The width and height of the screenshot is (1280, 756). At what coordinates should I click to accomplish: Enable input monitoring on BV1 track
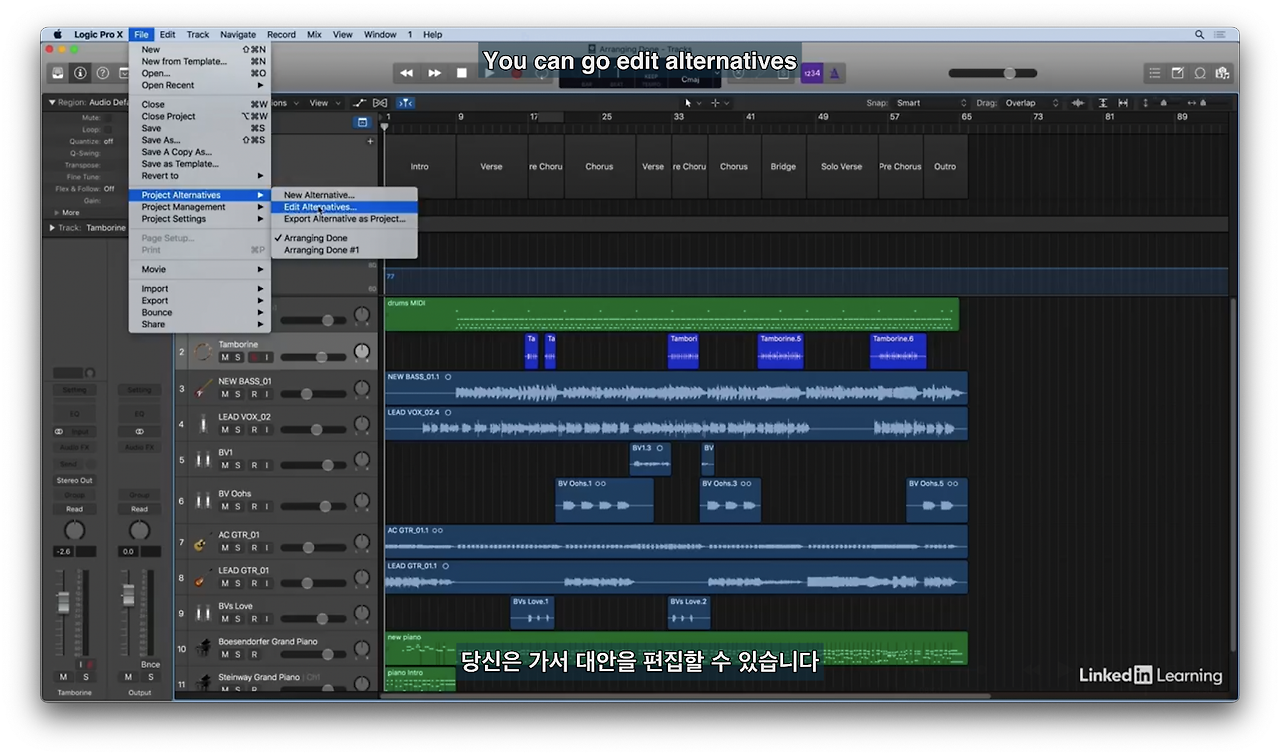pyautogui.click(x=266, y=465)
